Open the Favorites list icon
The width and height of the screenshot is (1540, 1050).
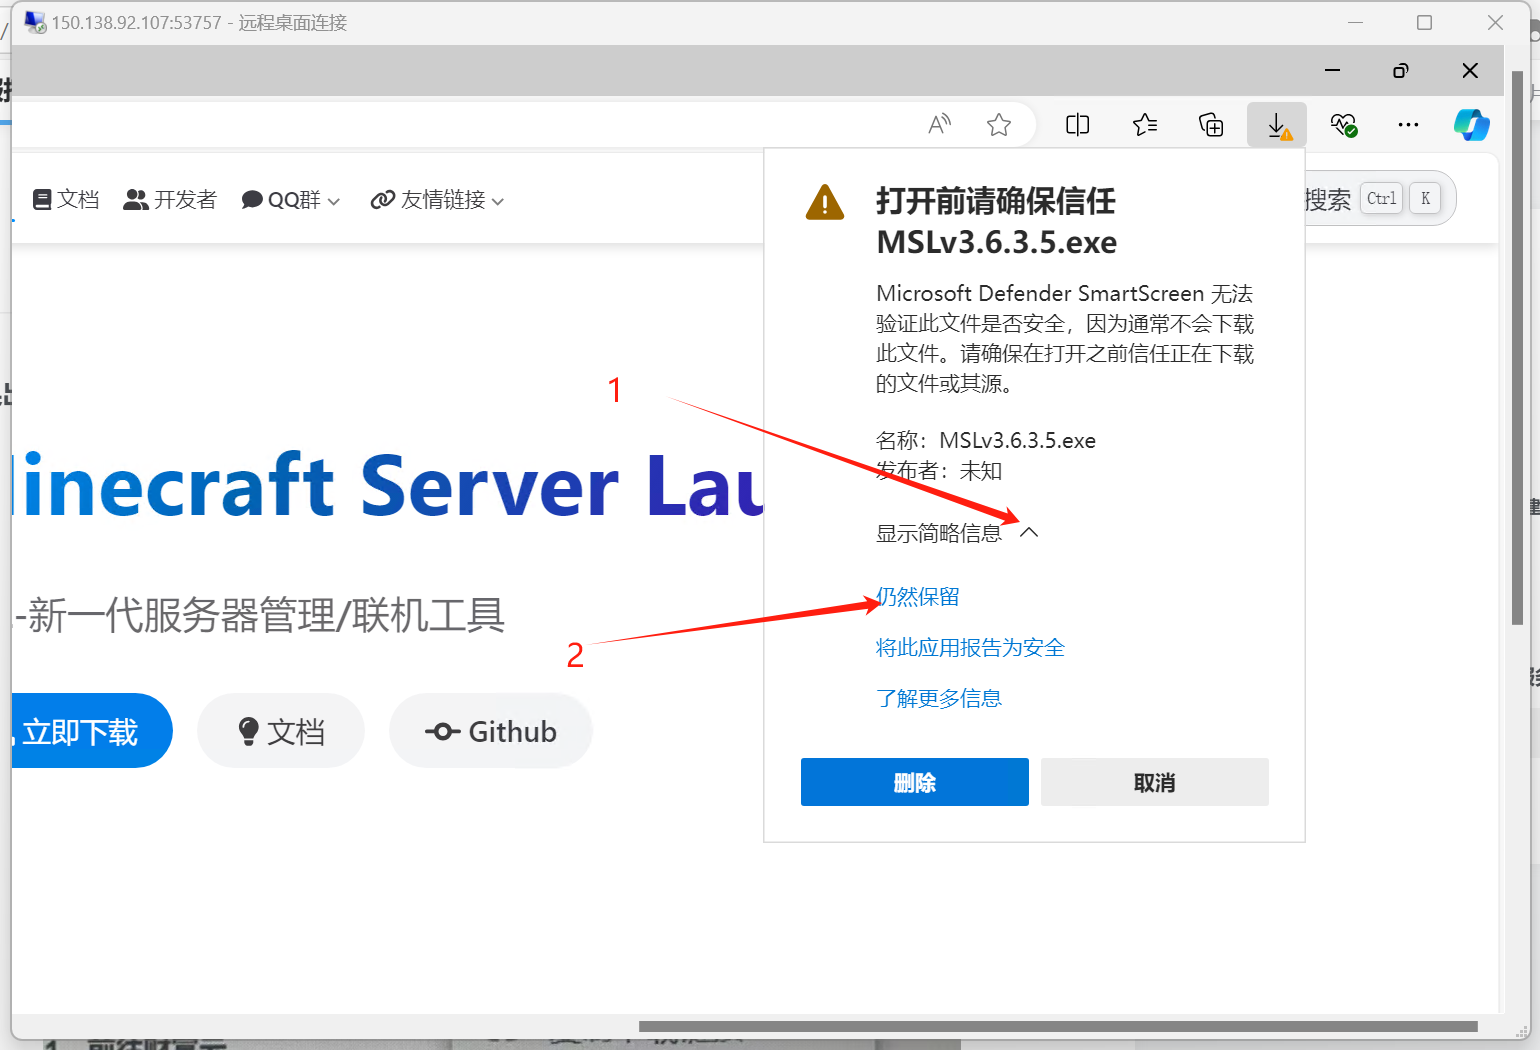1145,125
